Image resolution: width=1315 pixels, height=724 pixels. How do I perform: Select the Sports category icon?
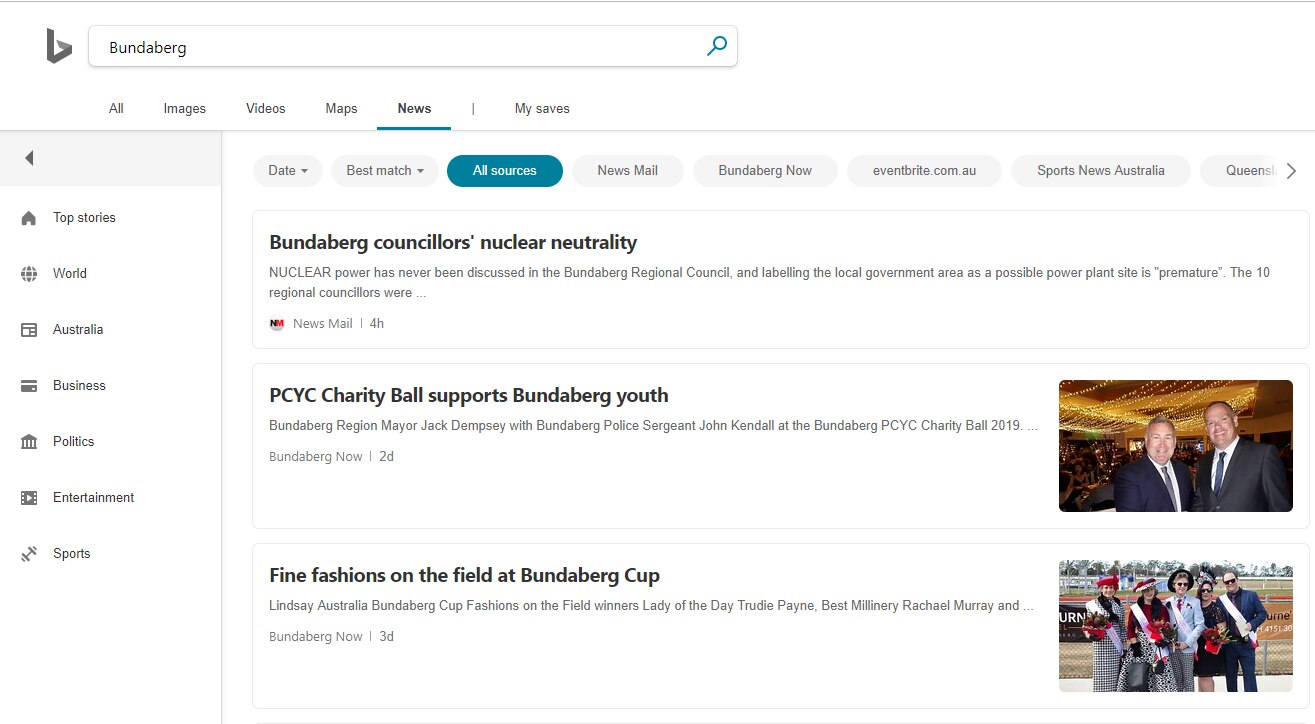click(29, 553)
